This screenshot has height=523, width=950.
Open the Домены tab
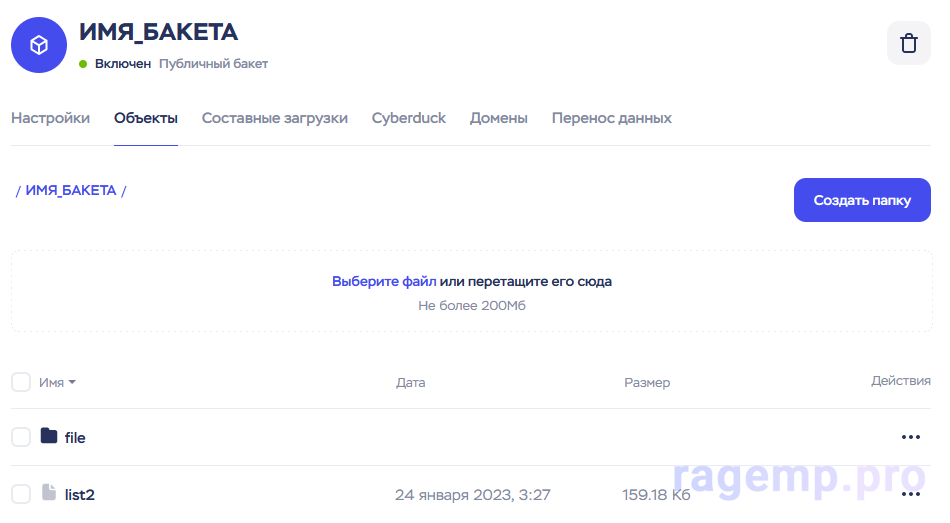[x=498, y=118]
